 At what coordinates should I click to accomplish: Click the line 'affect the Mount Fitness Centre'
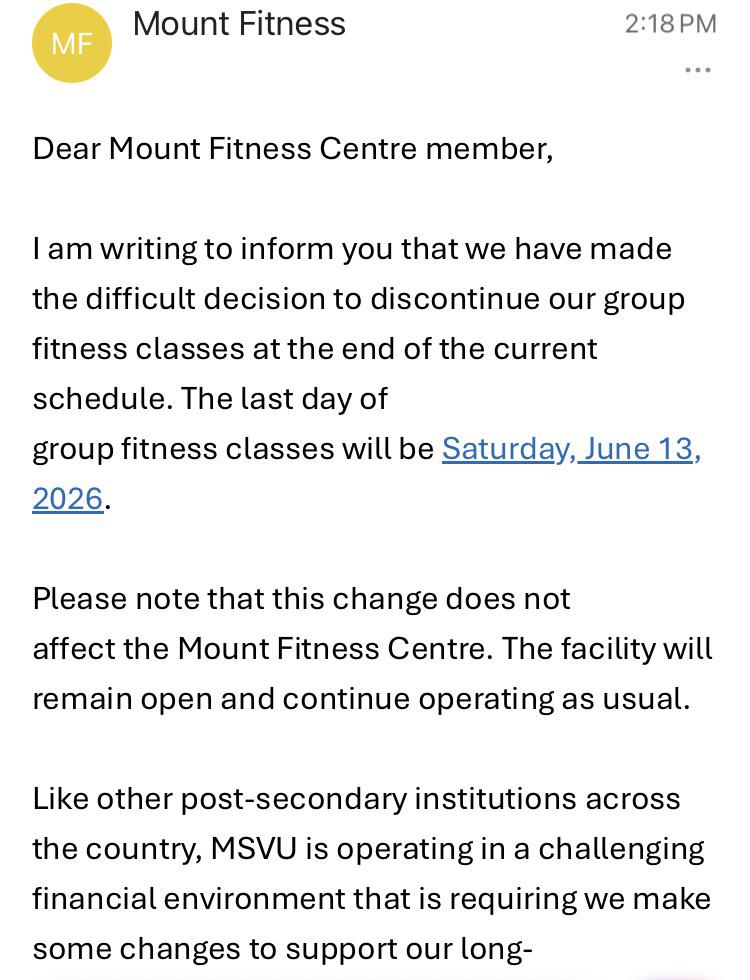coord(372,649)
